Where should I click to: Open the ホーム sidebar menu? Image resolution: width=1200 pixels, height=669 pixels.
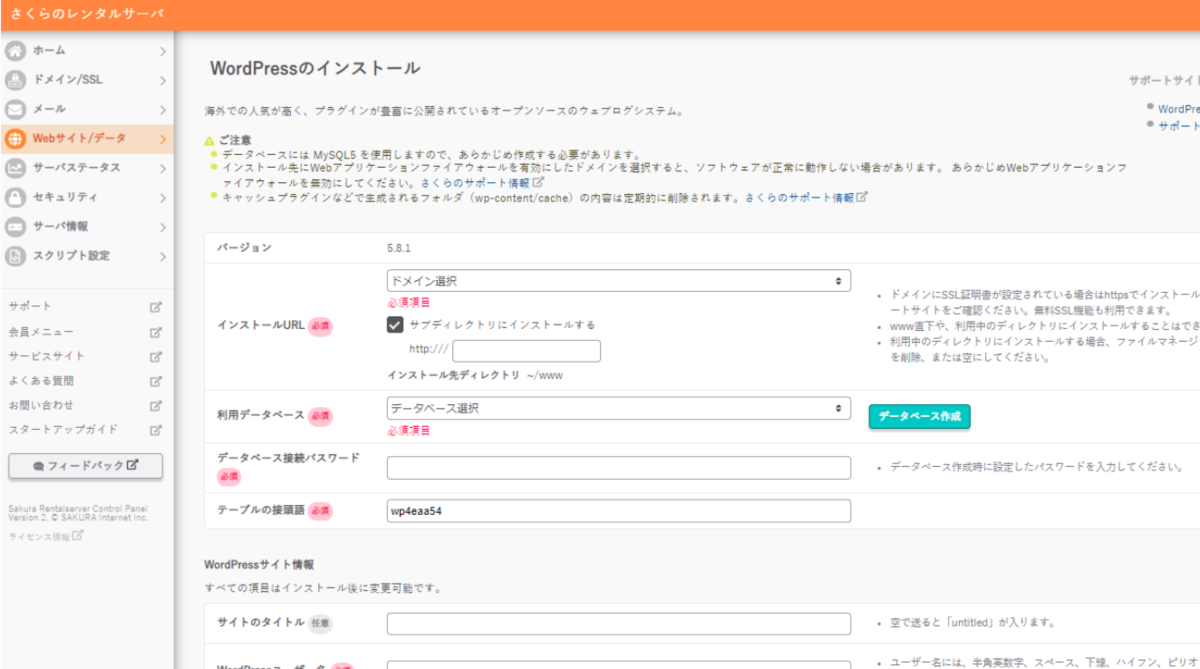(87, 50)
